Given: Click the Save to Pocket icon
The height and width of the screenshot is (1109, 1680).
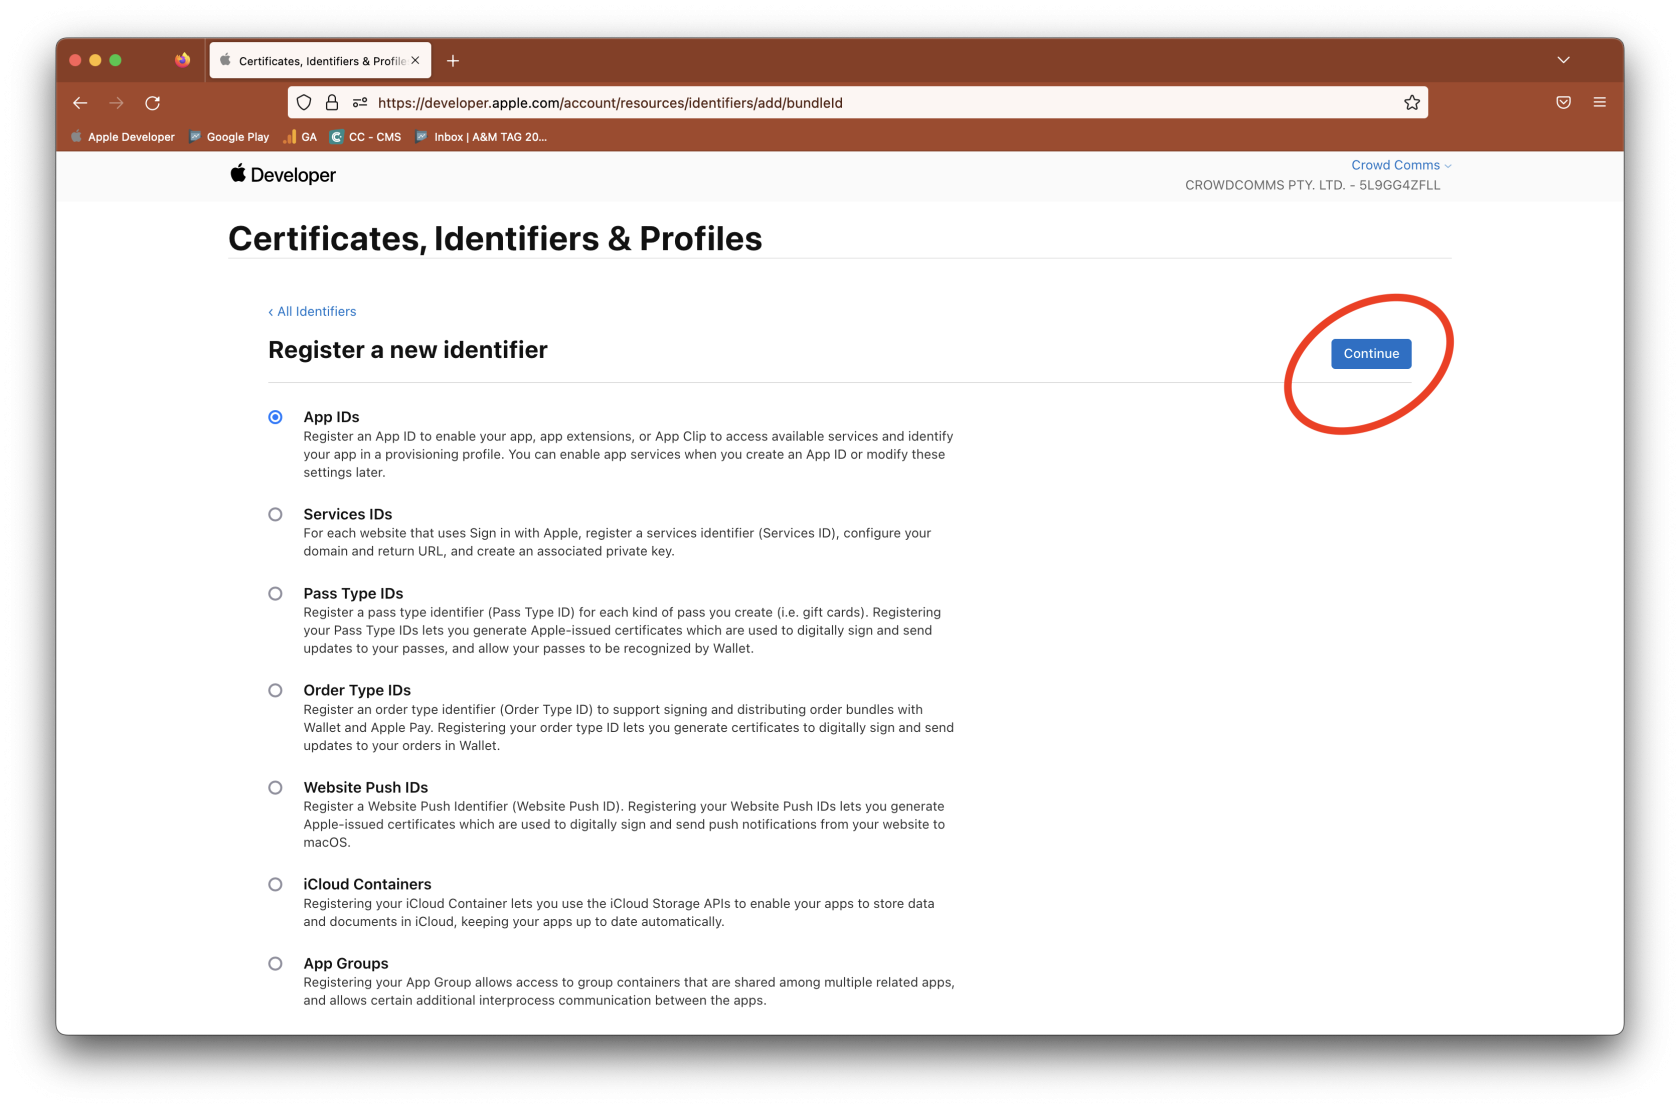Looking at the screenshot, I should pyautogui.click(x=1563, y=103).
